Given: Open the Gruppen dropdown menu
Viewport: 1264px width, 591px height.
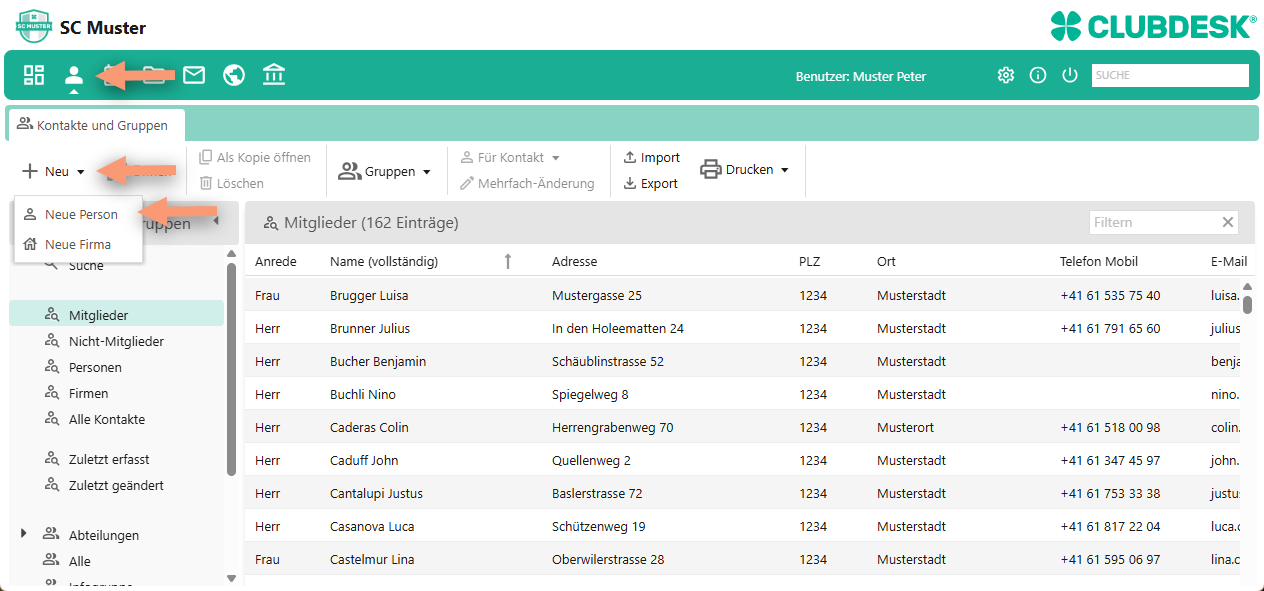Looking at the screenshot, I should tap(385, 171).
